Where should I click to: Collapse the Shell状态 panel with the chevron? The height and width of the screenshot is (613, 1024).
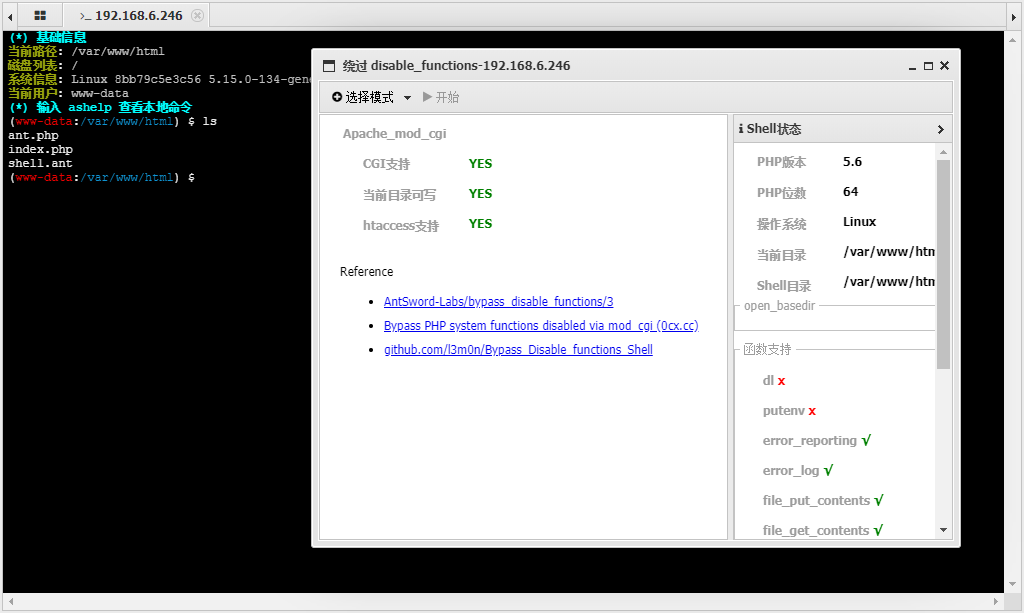(940, 129)
